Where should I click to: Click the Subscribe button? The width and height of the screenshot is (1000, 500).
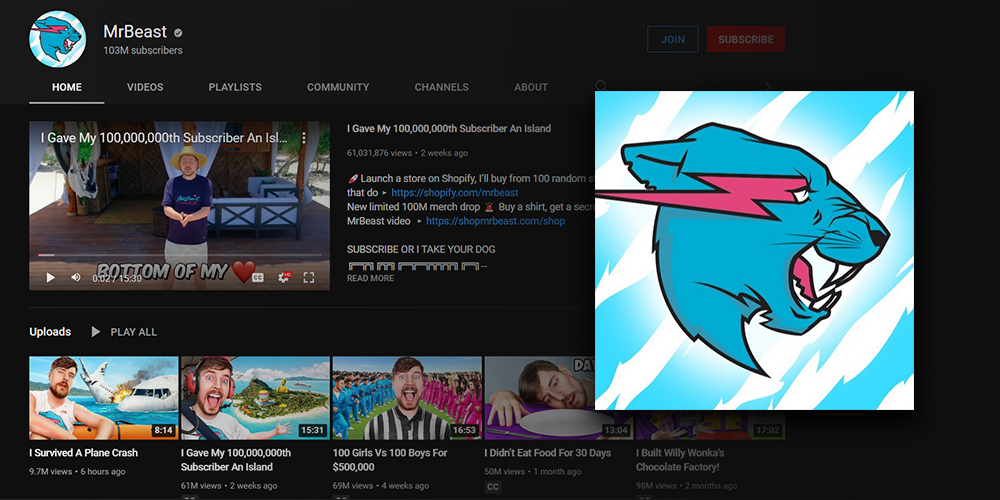[x=746, y=39]
